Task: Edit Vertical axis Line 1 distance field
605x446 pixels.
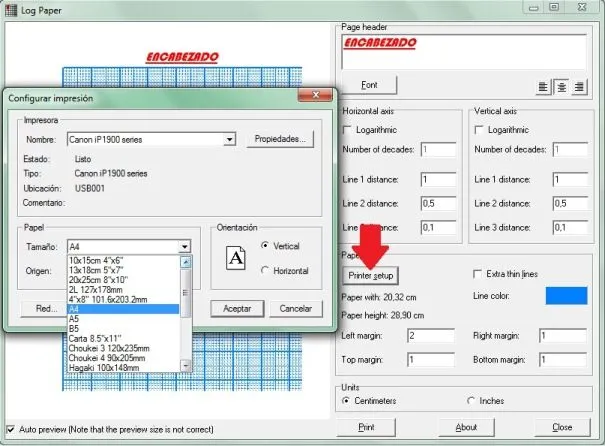Action: [x=570, y=180]
